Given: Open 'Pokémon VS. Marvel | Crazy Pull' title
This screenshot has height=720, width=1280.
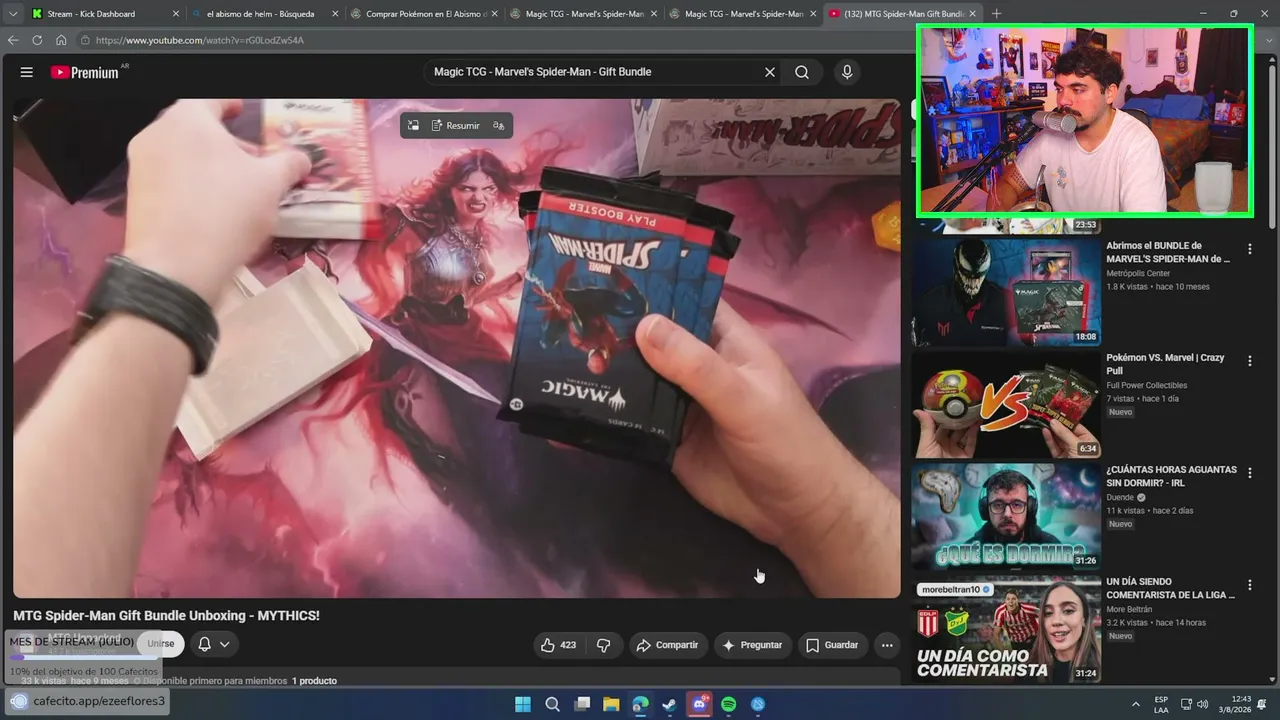Looking at the screenshot, I should coord(1165,364).
